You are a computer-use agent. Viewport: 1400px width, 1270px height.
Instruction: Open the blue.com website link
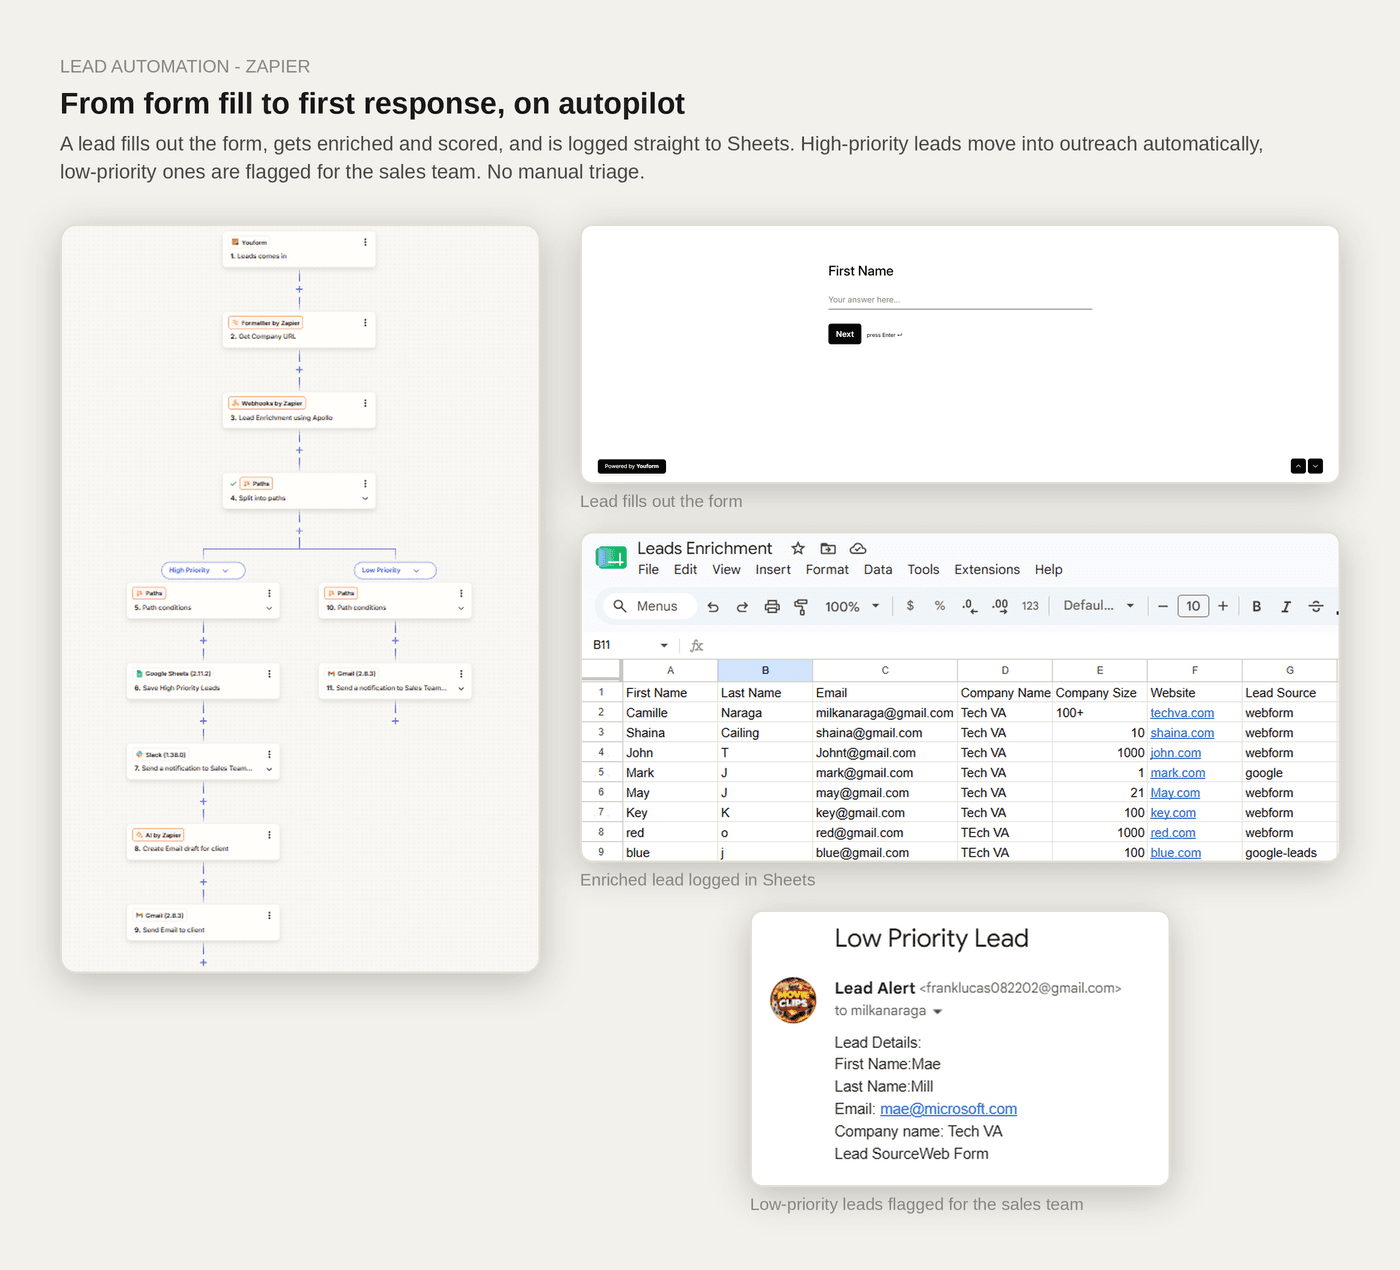click(x=1176, y=853)
